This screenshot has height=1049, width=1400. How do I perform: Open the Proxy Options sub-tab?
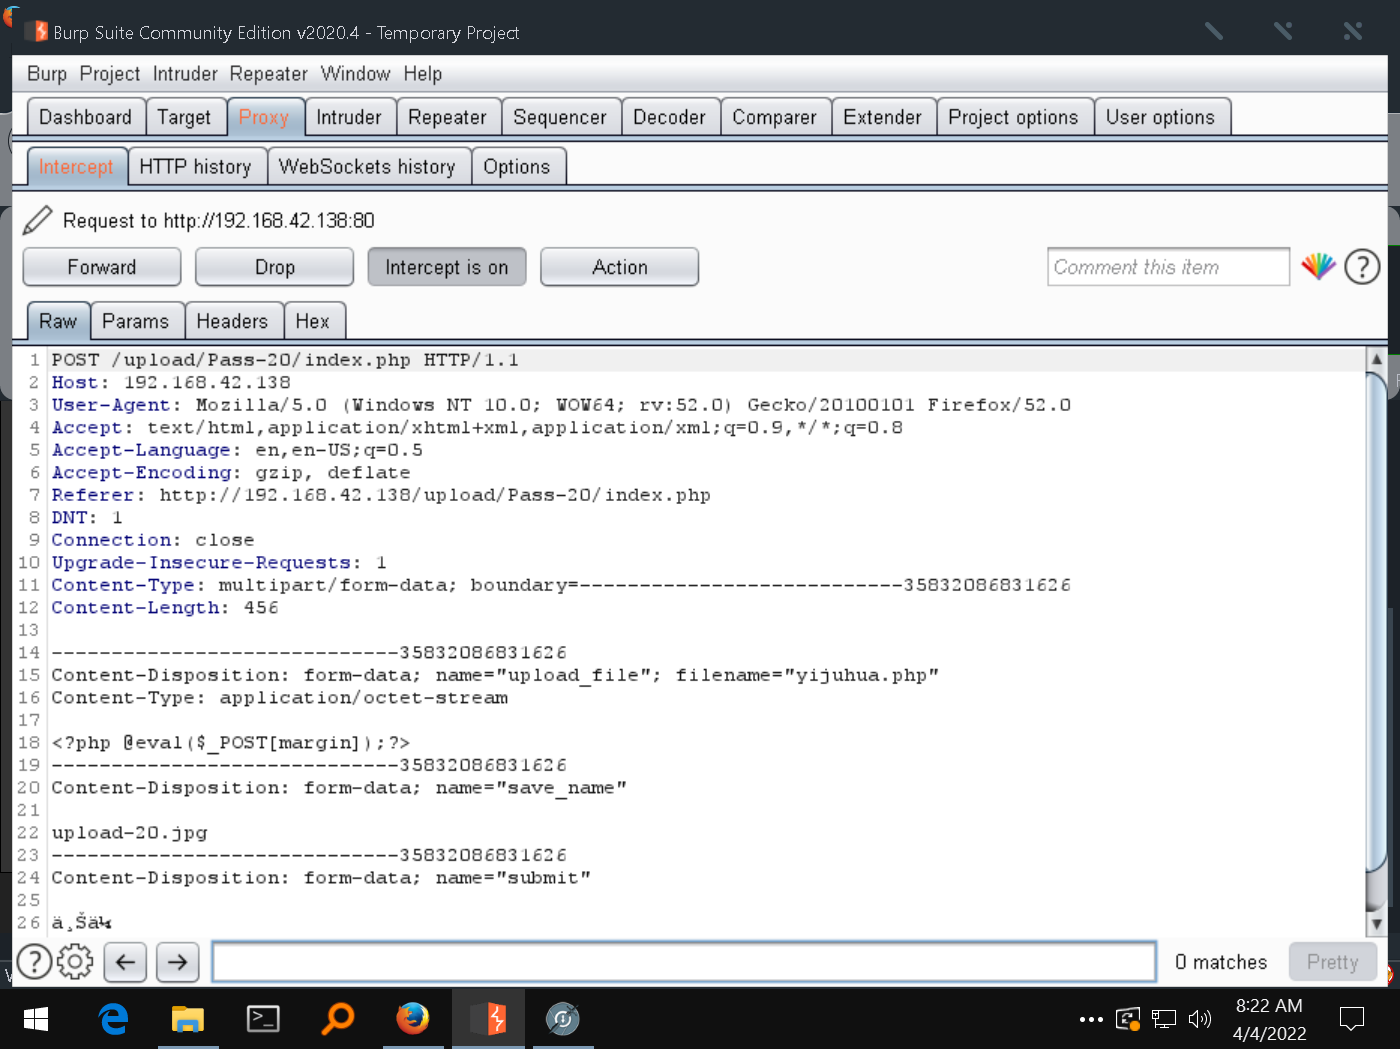coord(517,167)
